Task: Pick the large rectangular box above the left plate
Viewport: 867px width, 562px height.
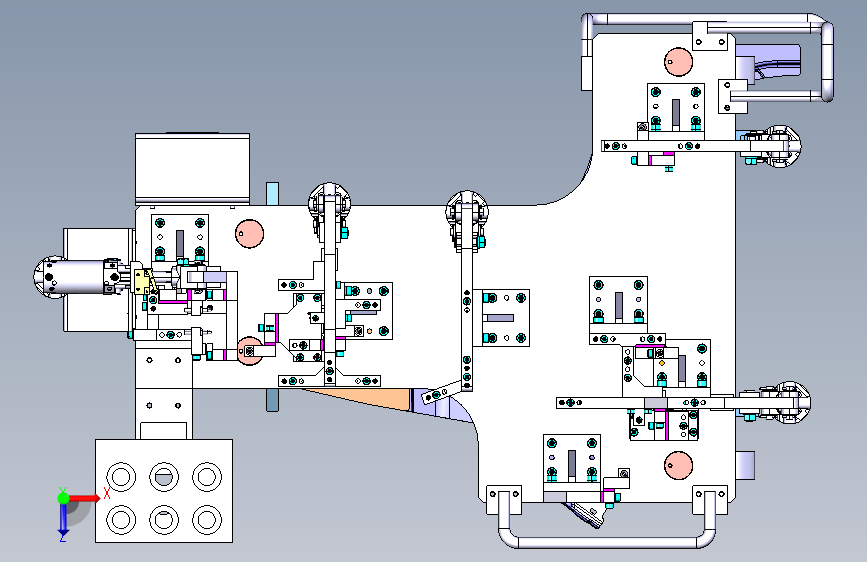Action: 192,169
